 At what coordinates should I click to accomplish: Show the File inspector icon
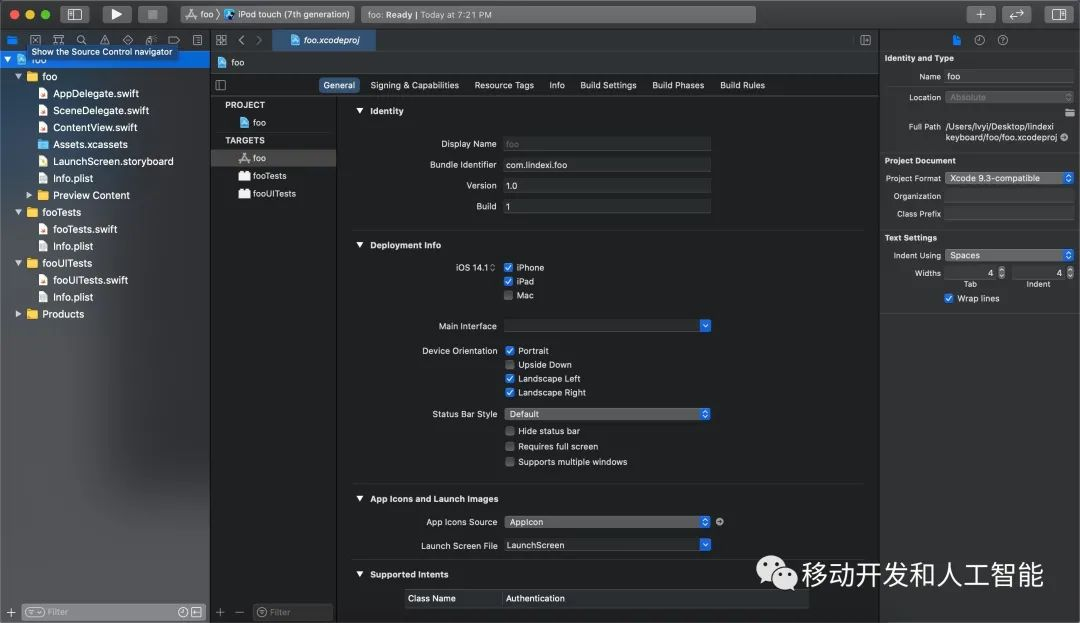(956, 40)
